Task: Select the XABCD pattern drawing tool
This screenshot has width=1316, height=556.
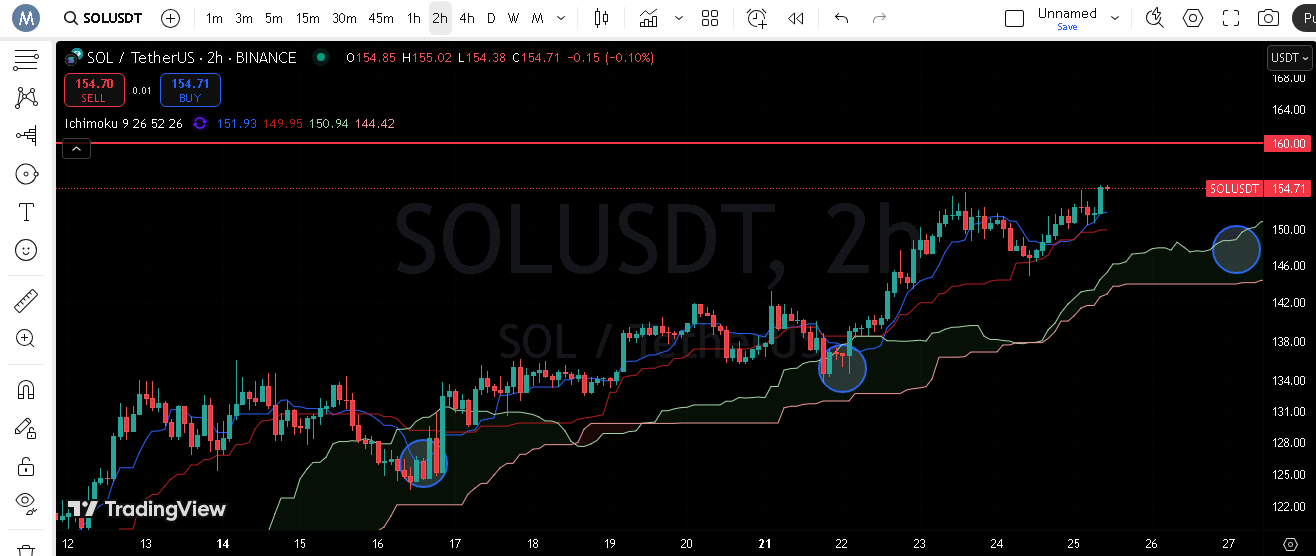Action: pyautogui.click(x=26, y=98)
